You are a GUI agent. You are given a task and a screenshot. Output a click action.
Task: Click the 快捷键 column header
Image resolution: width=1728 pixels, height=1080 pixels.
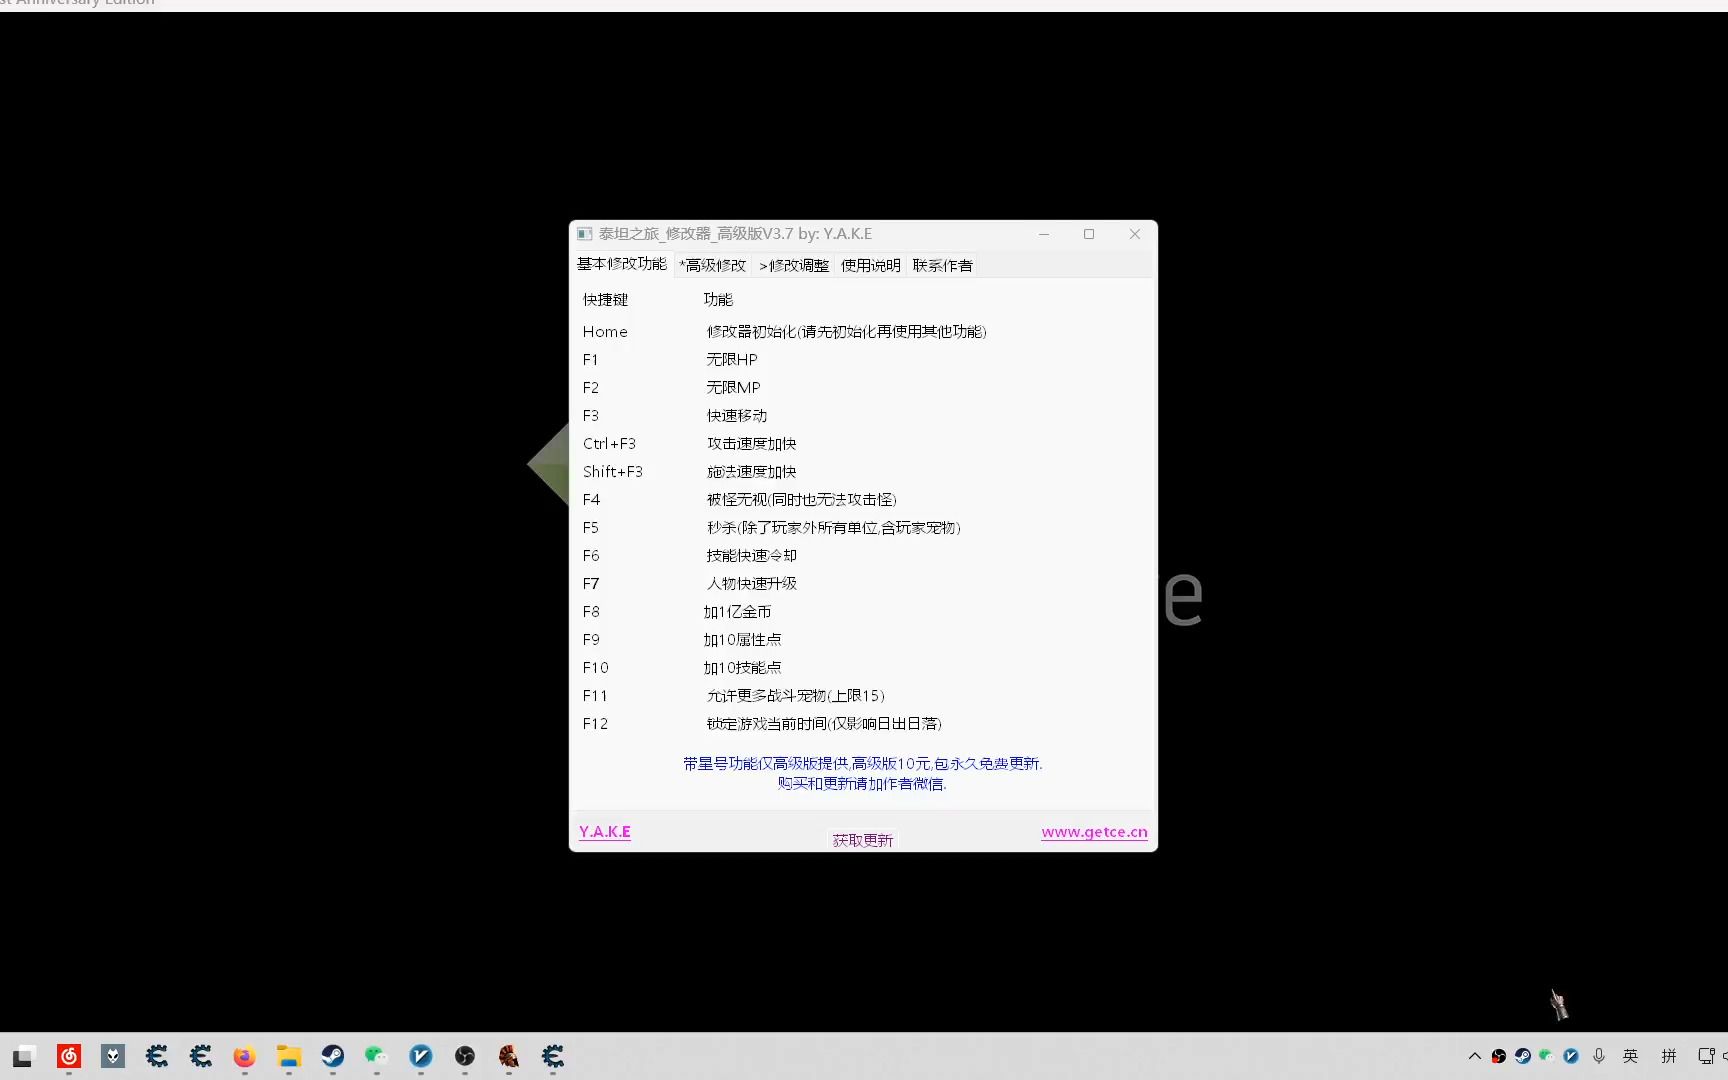pos(606,300)
